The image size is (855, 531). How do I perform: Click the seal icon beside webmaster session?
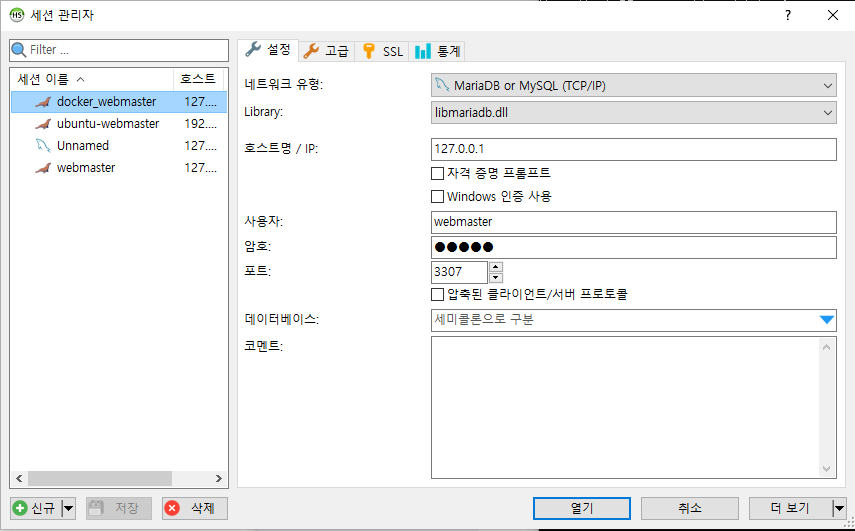(43, 167)
